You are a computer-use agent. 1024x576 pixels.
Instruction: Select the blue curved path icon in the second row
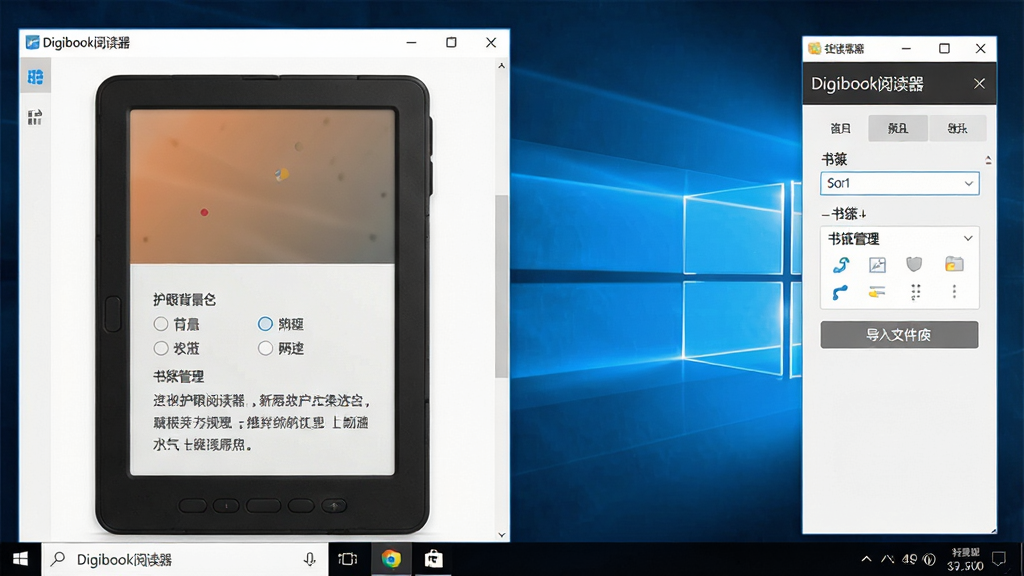pyautogui.click(x=840, y=293)
